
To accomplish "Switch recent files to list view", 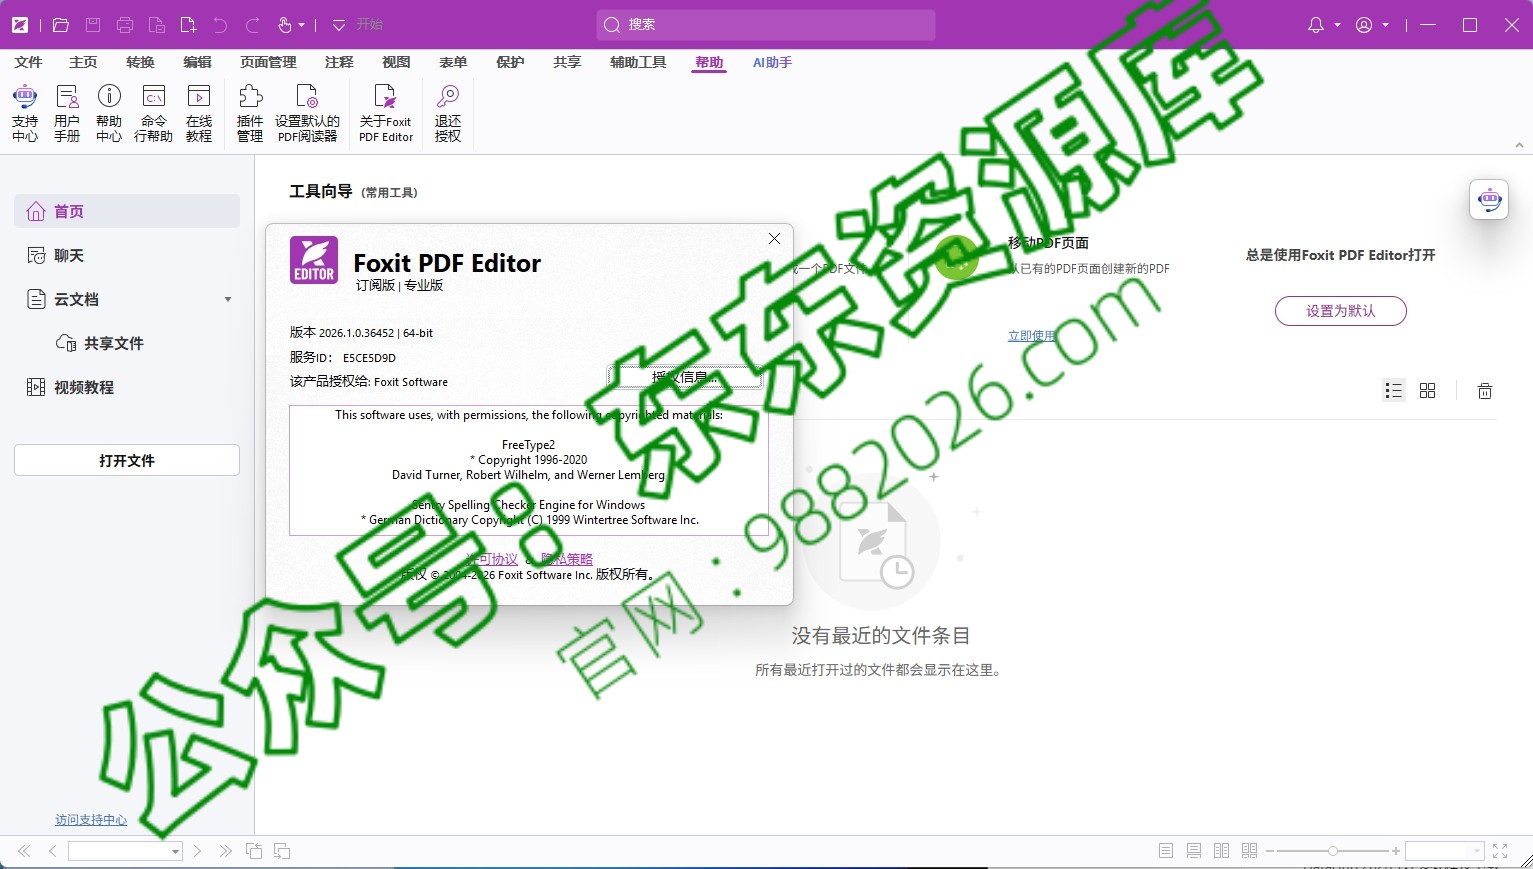I will 1394,390.
